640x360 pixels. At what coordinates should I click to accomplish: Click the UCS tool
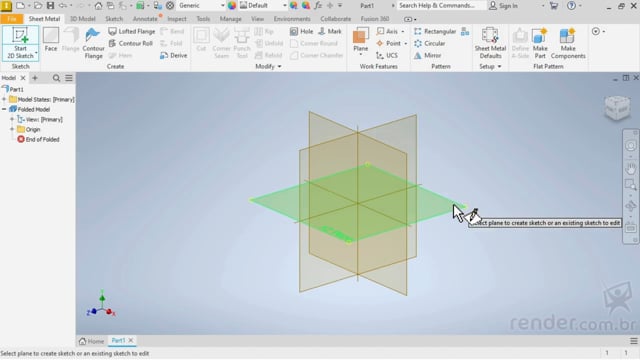387,55
